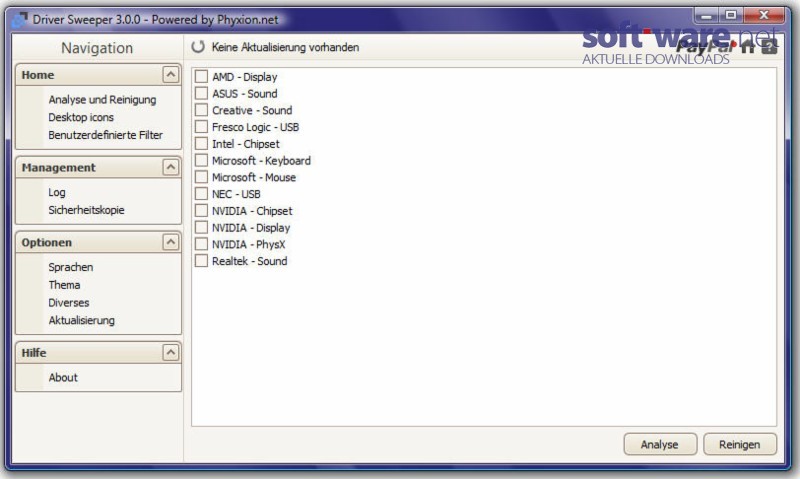Check the Realtek - Sound checkbox
Screen dimensions: 800x479
[202, 261]
